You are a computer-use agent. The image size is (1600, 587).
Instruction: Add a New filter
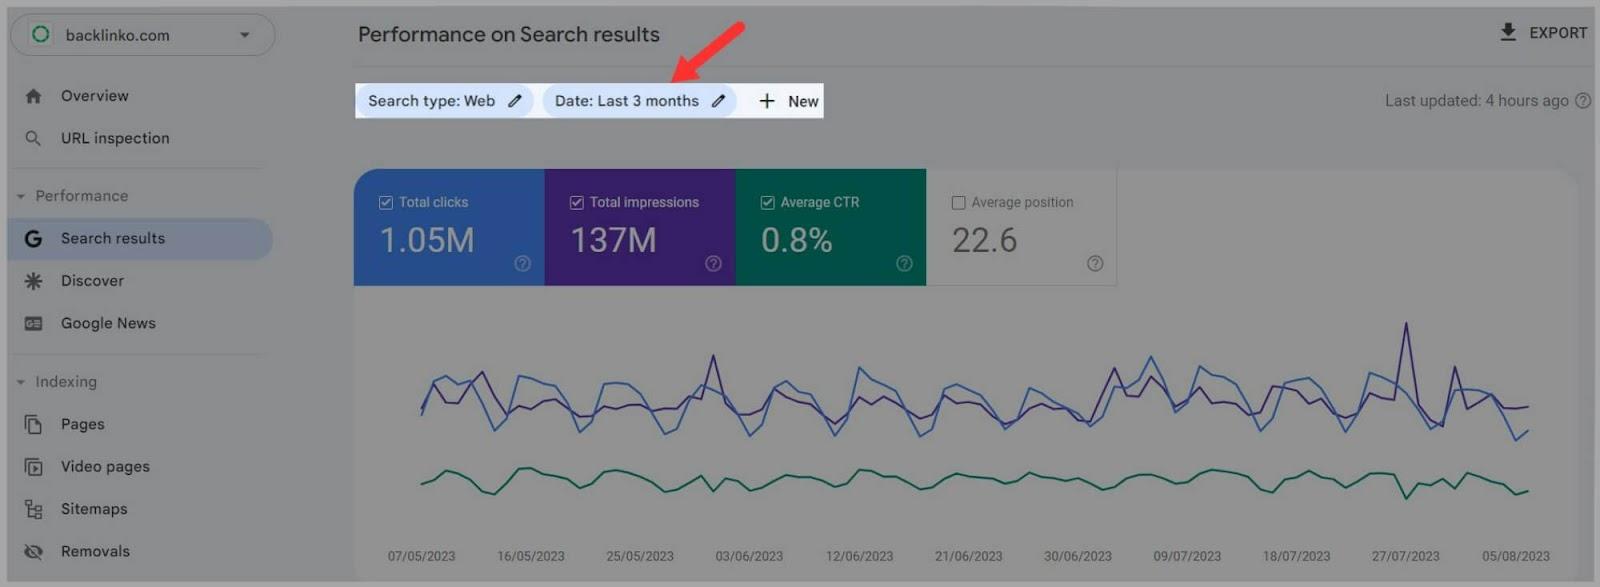789,101
